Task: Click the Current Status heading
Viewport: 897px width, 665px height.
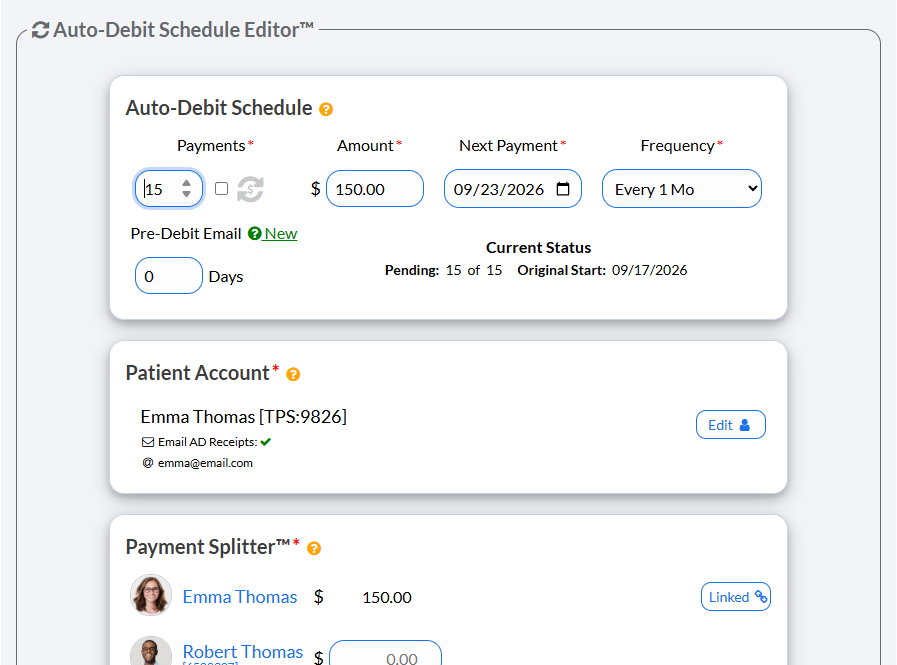Action: (538, 248)
